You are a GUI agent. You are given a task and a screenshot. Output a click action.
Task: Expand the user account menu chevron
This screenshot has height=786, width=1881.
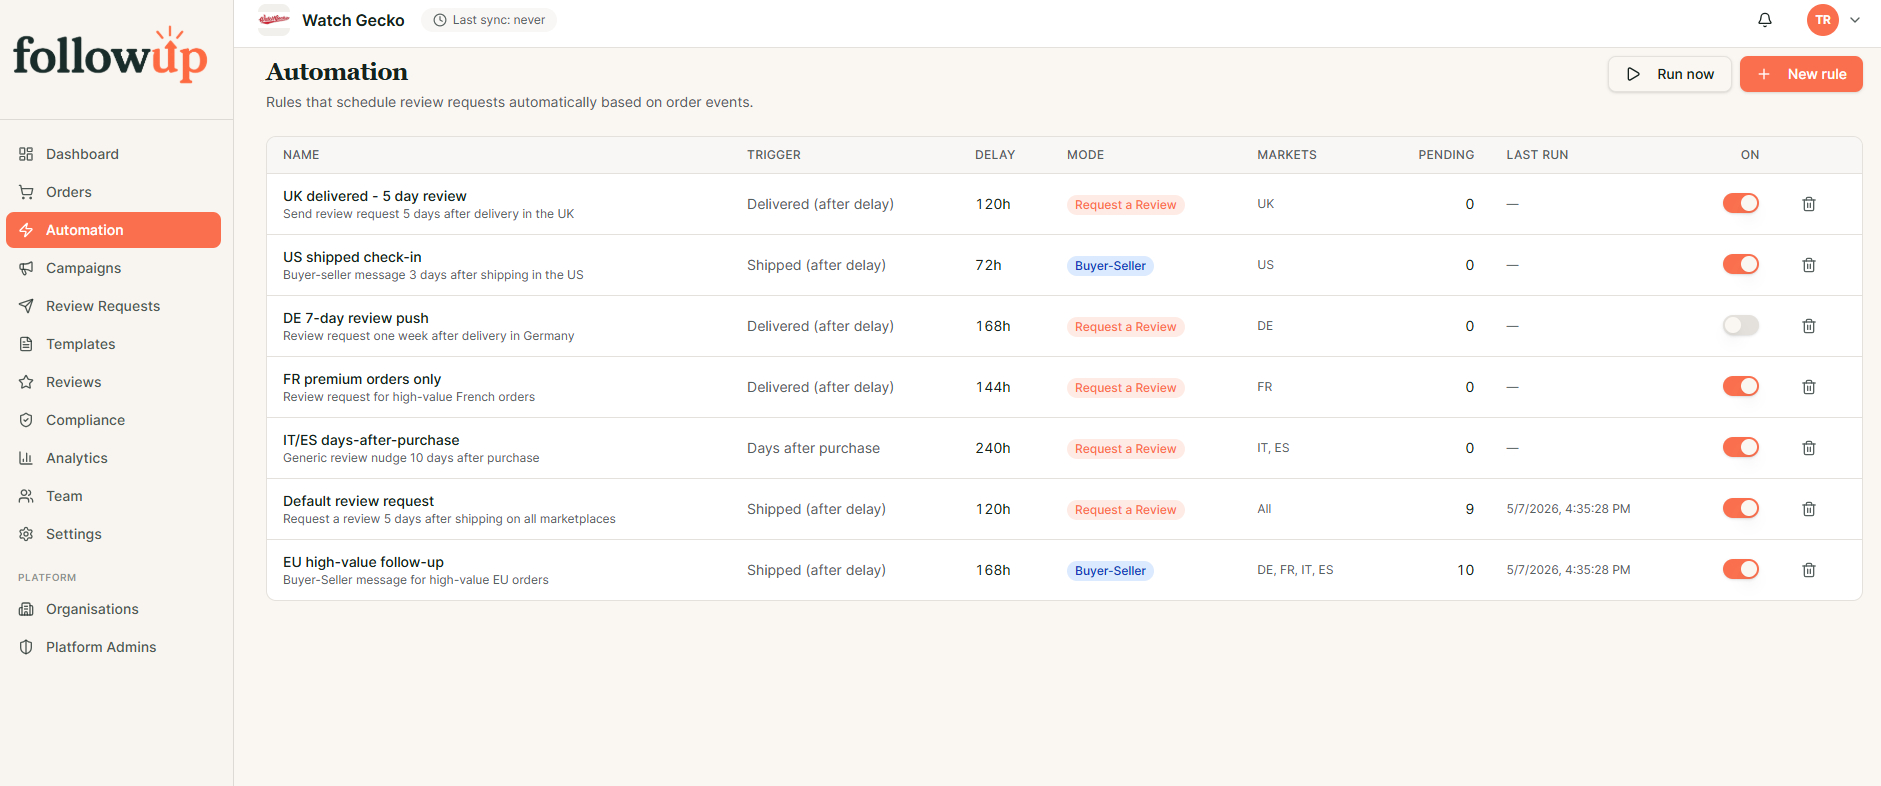(1855, 20)
